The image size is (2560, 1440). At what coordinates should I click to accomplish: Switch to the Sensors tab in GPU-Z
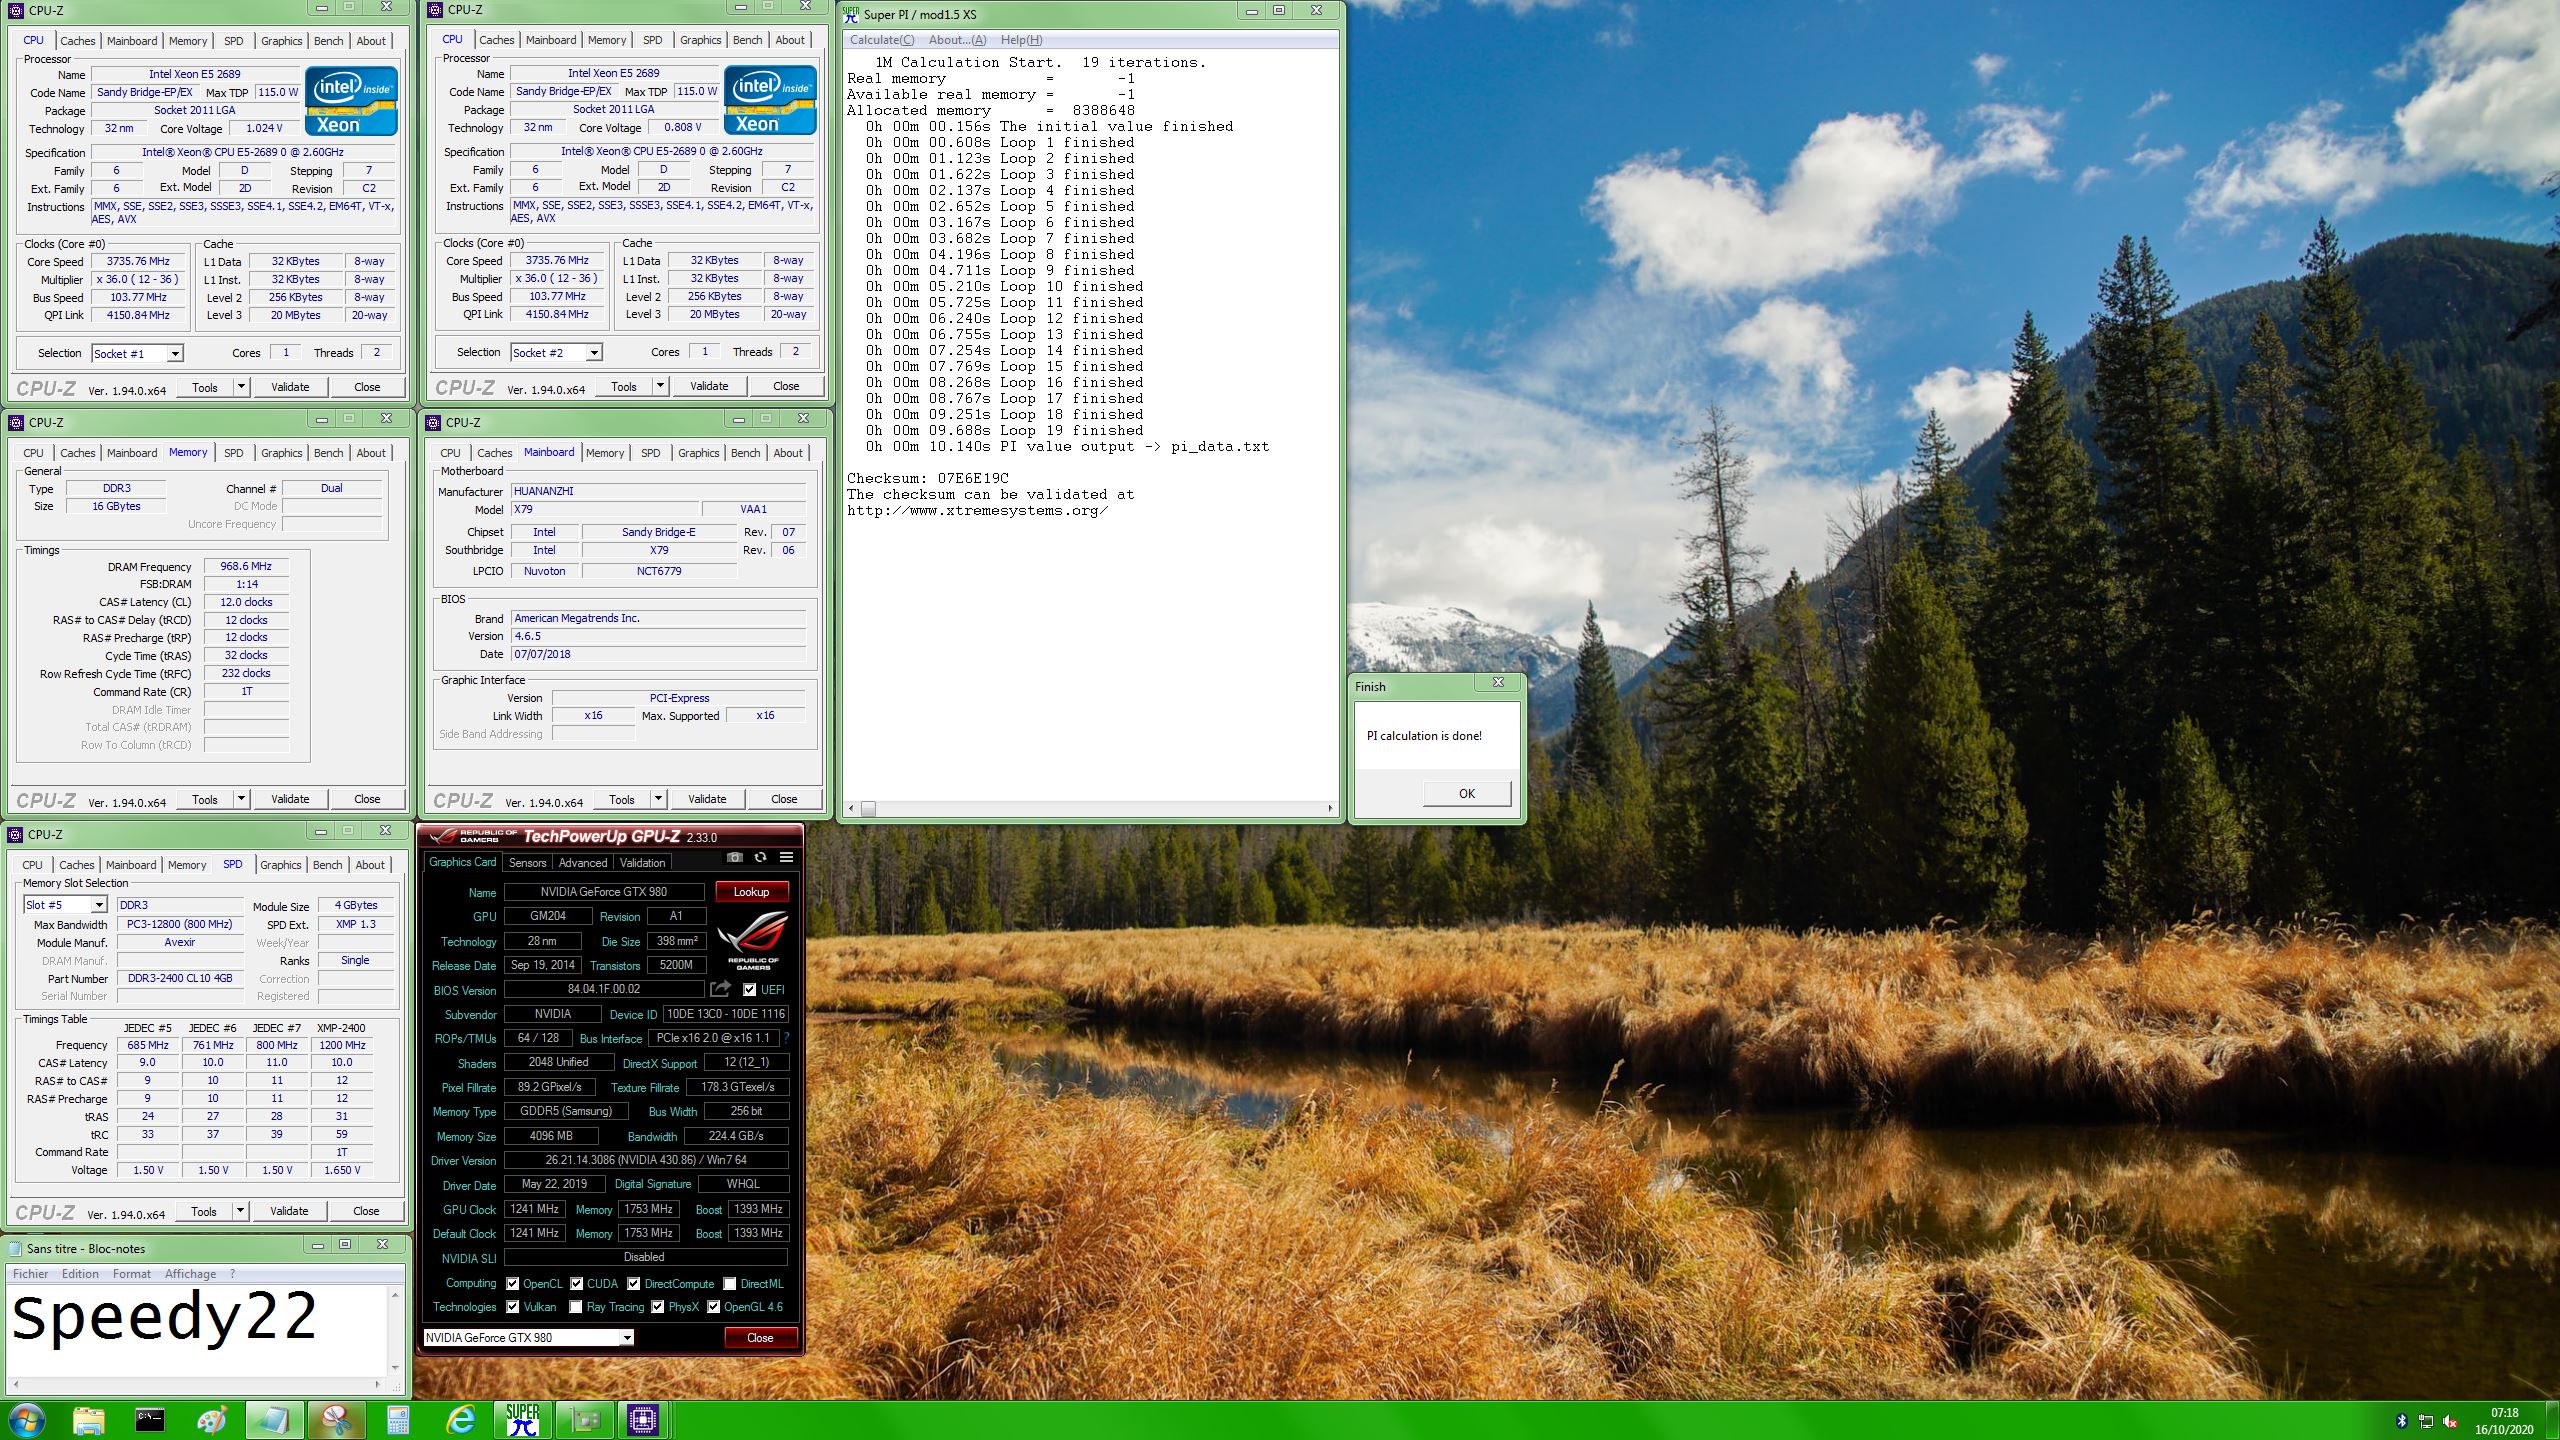(x=527, y=863)
